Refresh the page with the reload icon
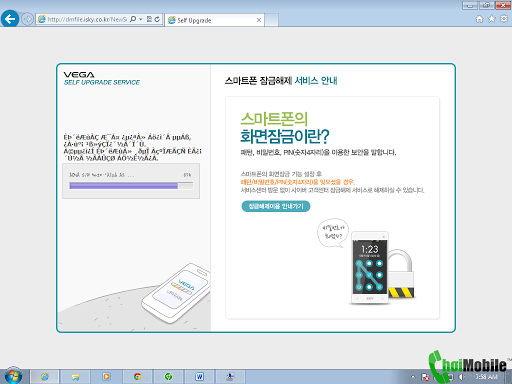512x384 pixels. point(157,19)
